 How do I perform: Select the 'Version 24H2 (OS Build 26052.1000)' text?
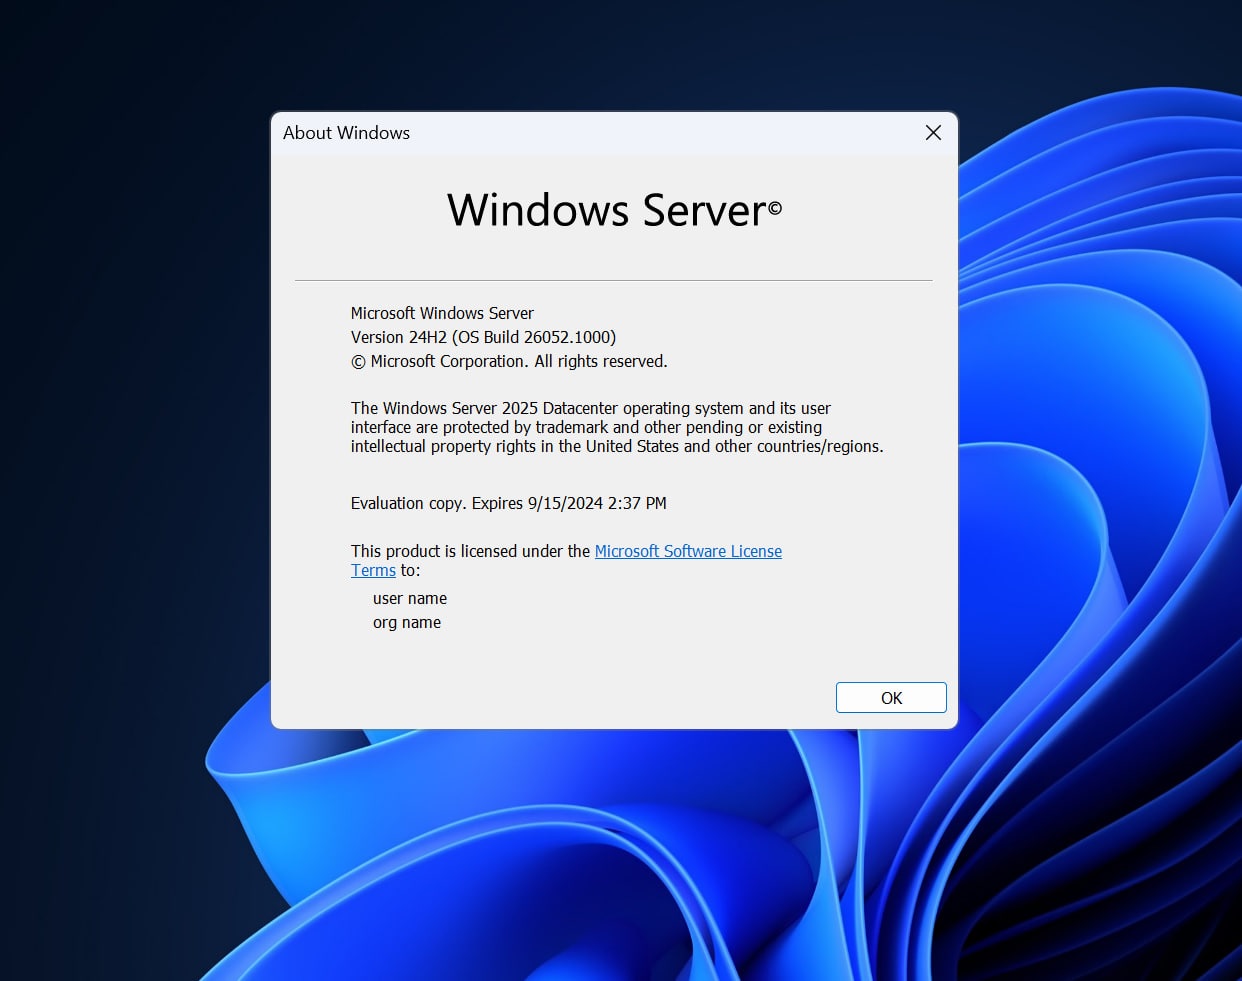click(x=483, y=337)
